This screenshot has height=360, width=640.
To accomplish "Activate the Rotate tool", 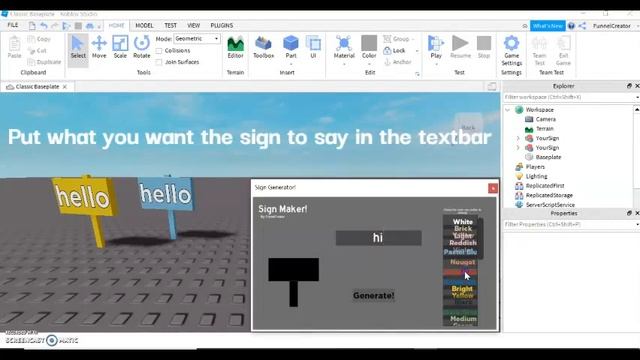I will [142, 48].
